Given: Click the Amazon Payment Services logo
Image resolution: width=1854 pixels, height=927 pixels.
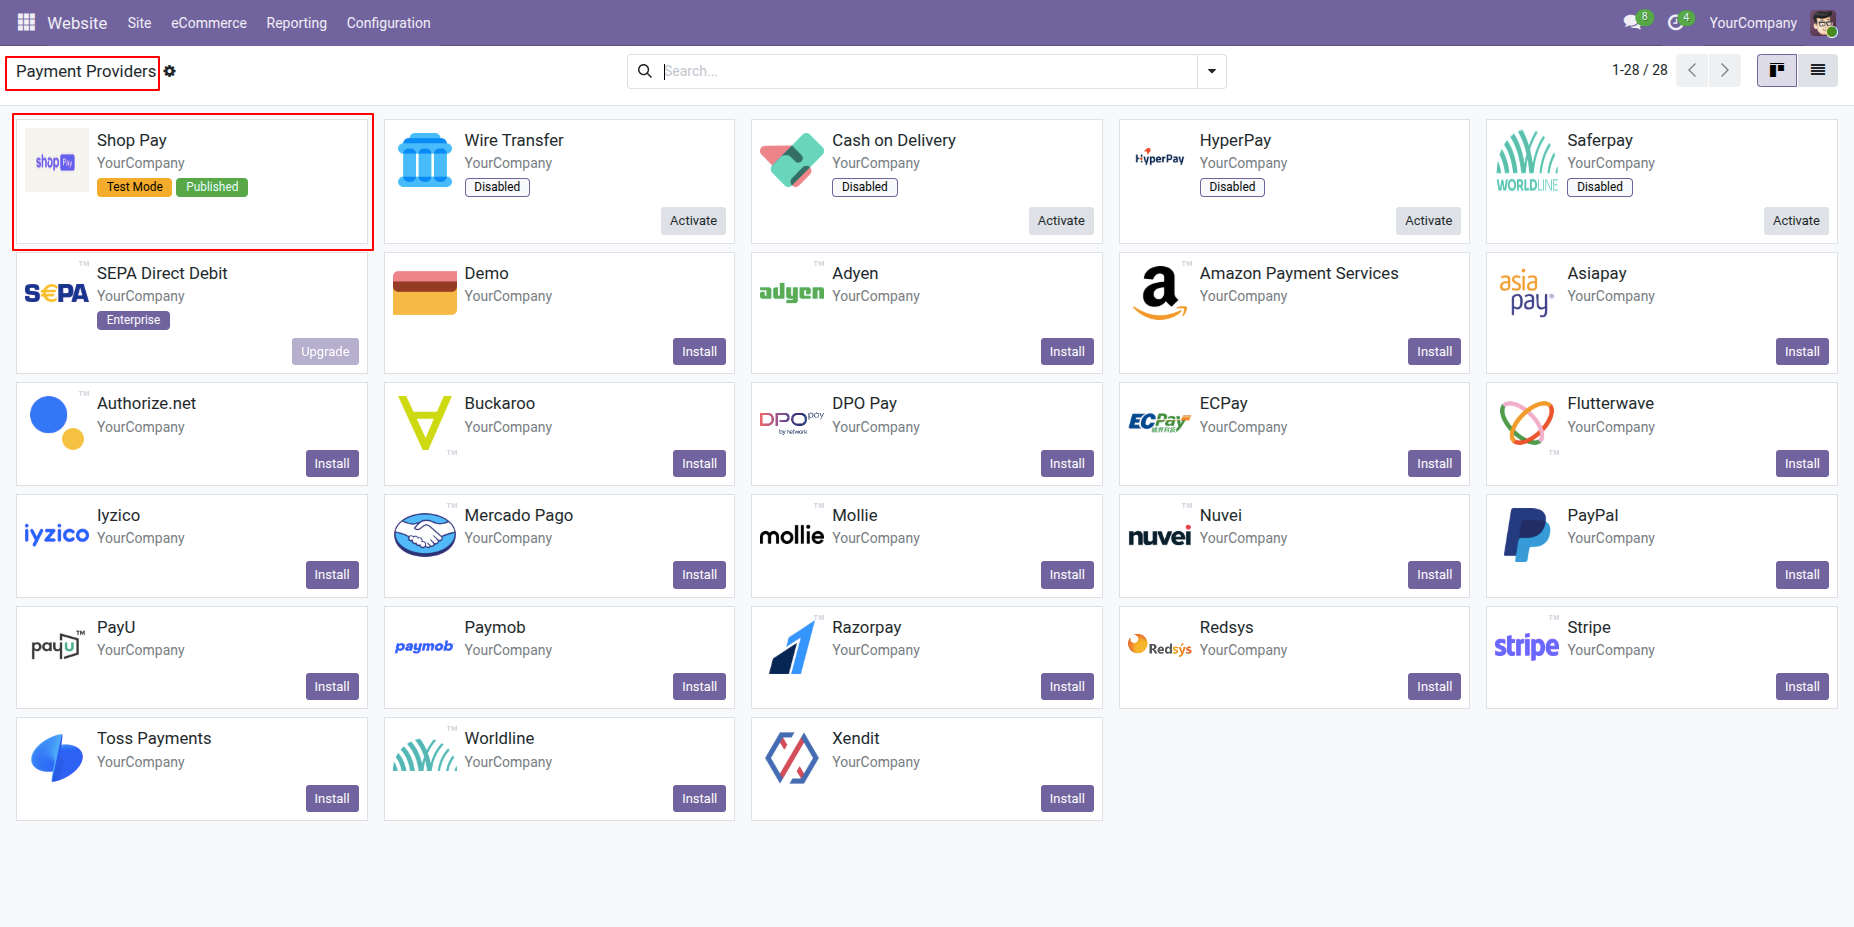Looking at the screenshot, I should click(1160, 293).
